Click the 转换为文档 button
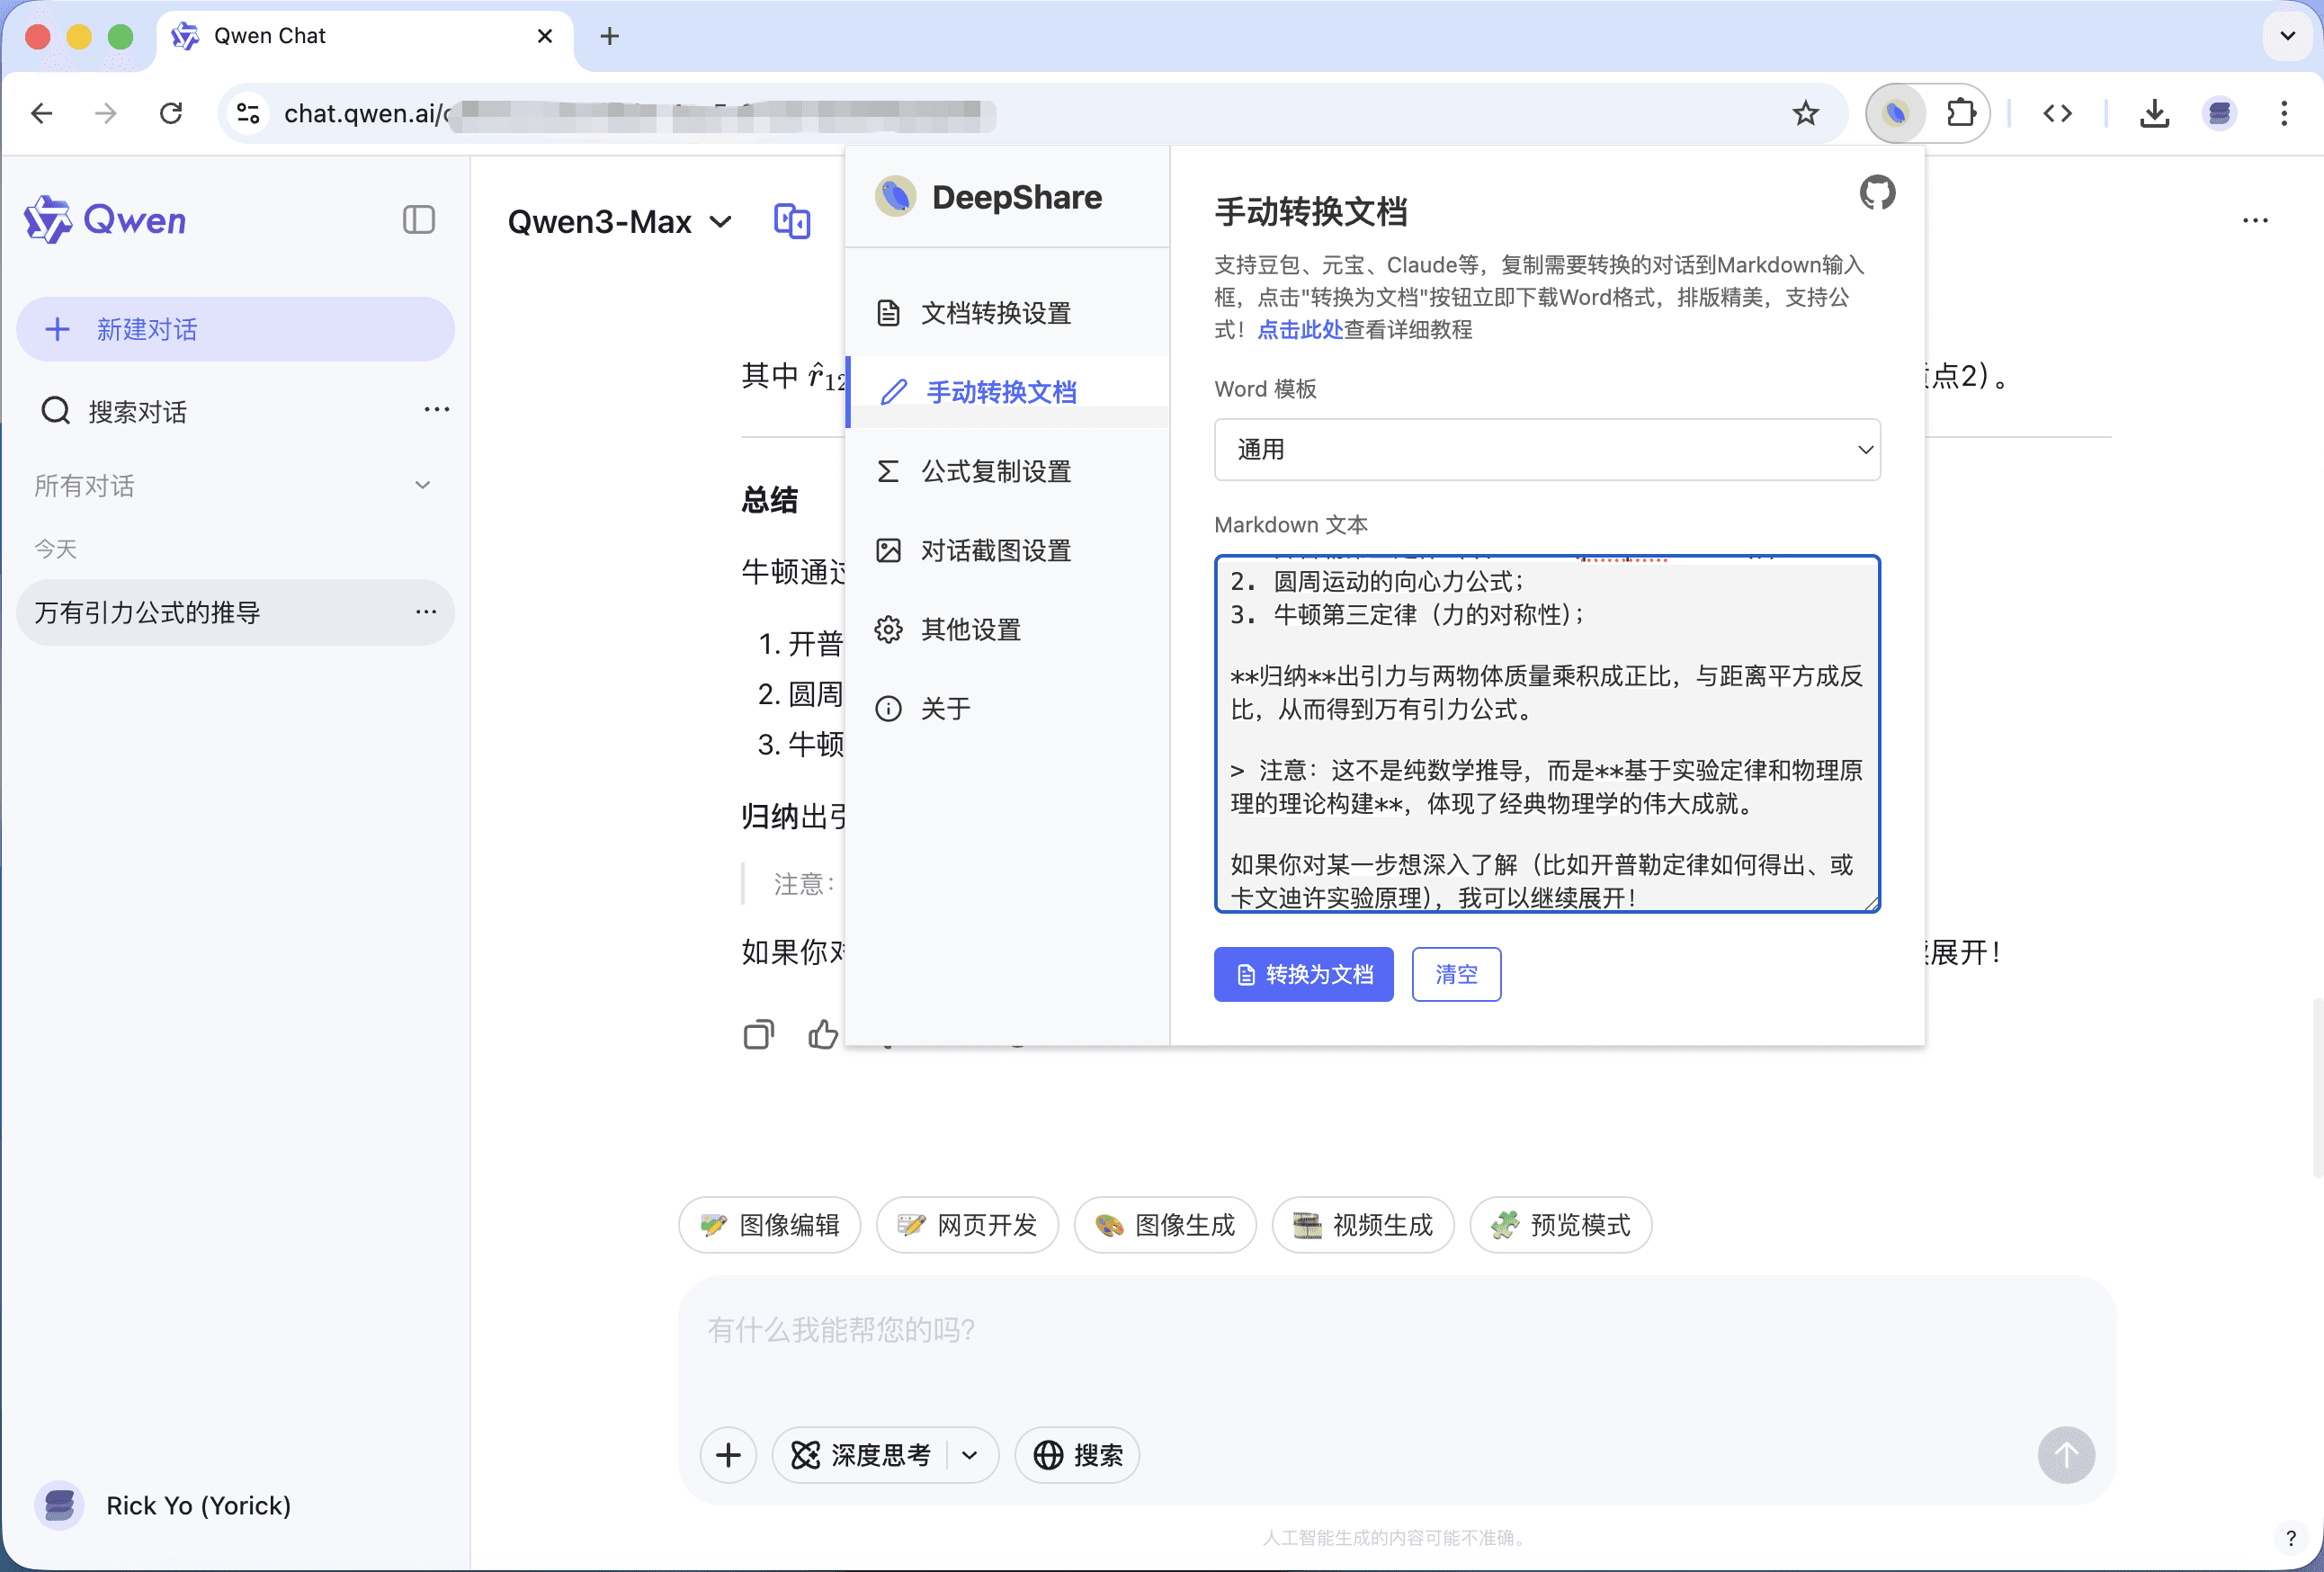This screenshot has height=1572, width=2324. click(1303, 973)
